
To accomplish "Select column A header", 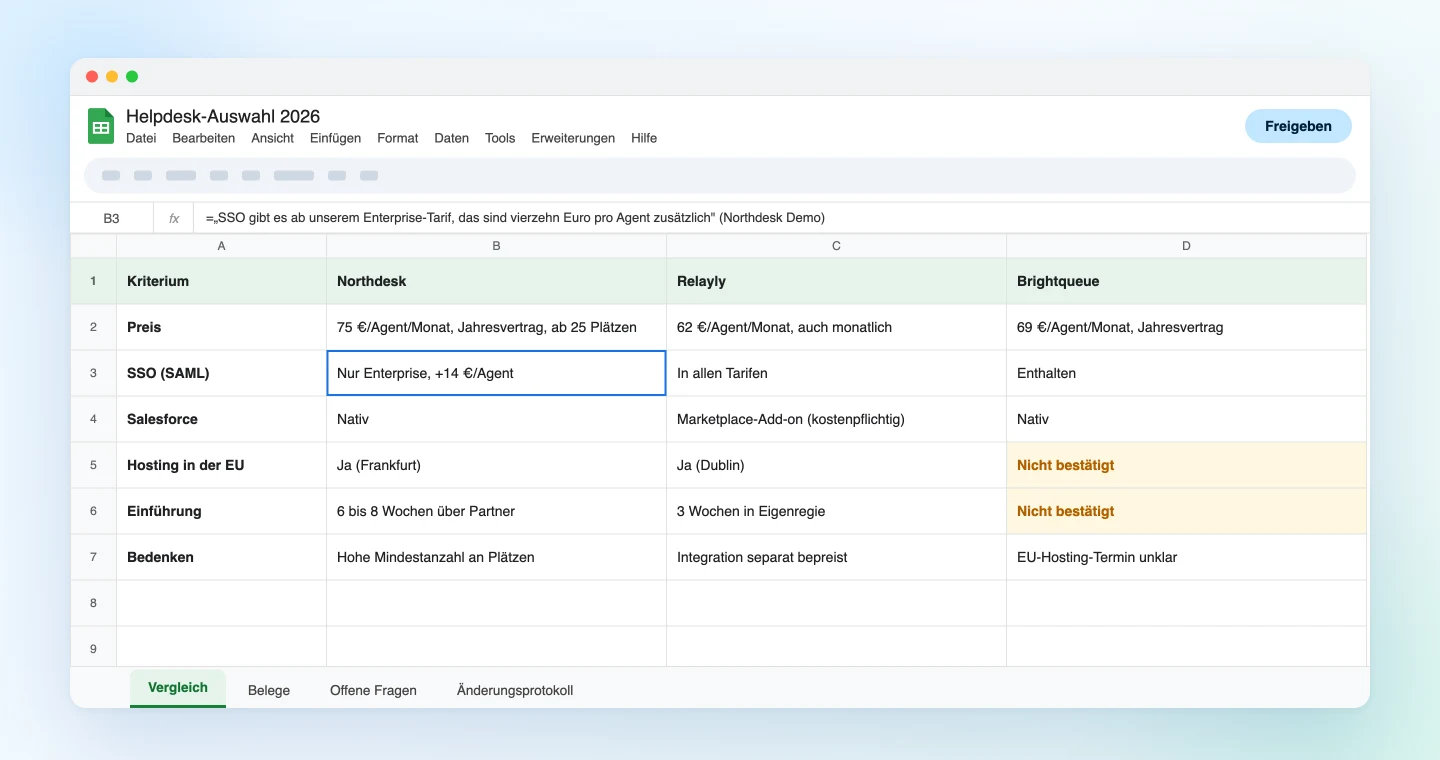I will [x=222, y=246].
